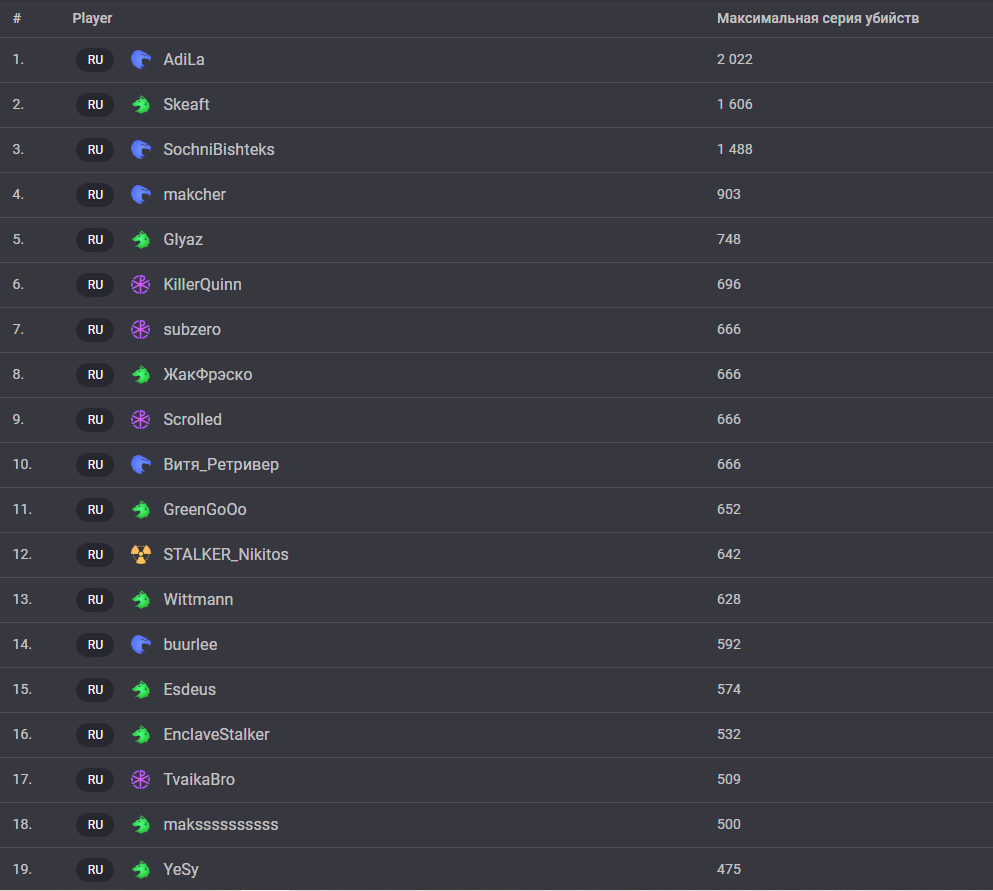The image size is (993, 891).
Task: Select the ЖакФрэско player name
Action: click(x=207, y=375)
